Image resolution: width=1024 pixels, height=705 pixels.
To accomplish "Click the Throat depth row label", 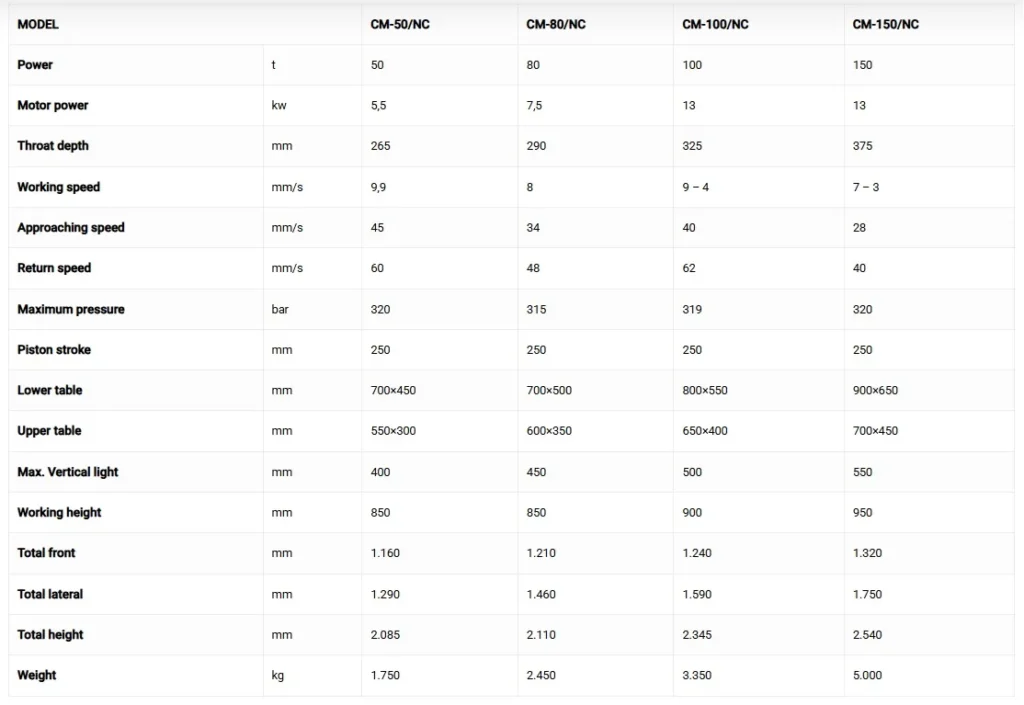I will point(53,146).
